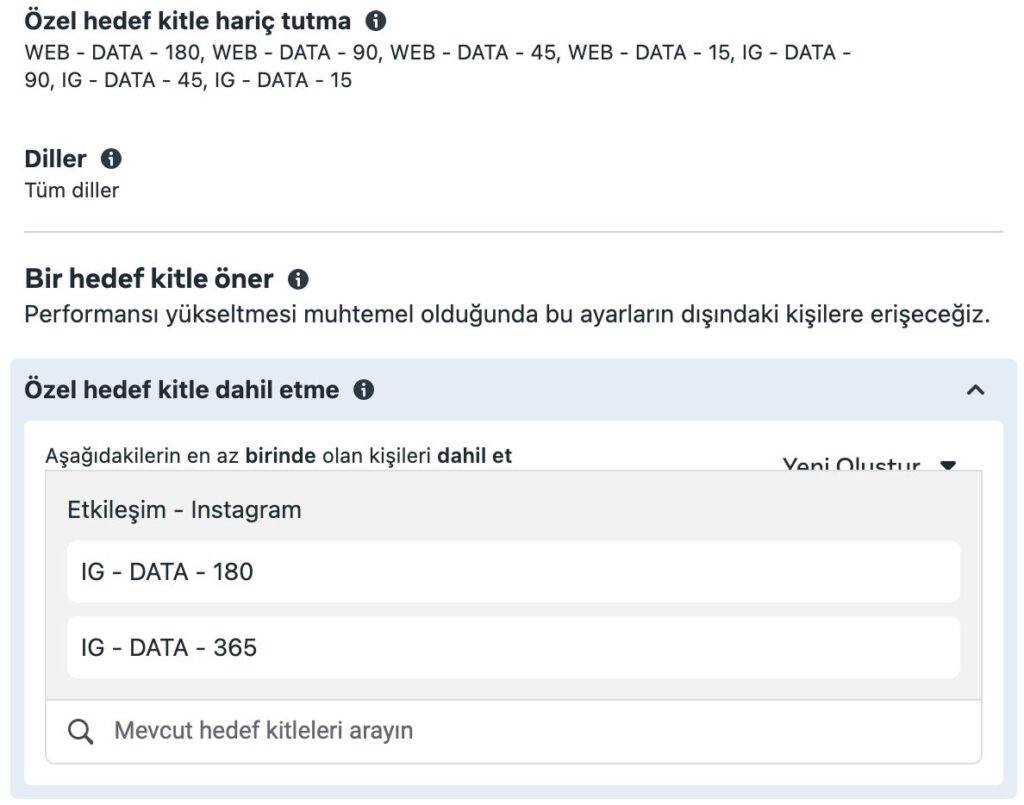The width and height of the screenshot is (1024, 805).
Task: Open the Yeni Oluştur dropdown
Action: point(852,463)
